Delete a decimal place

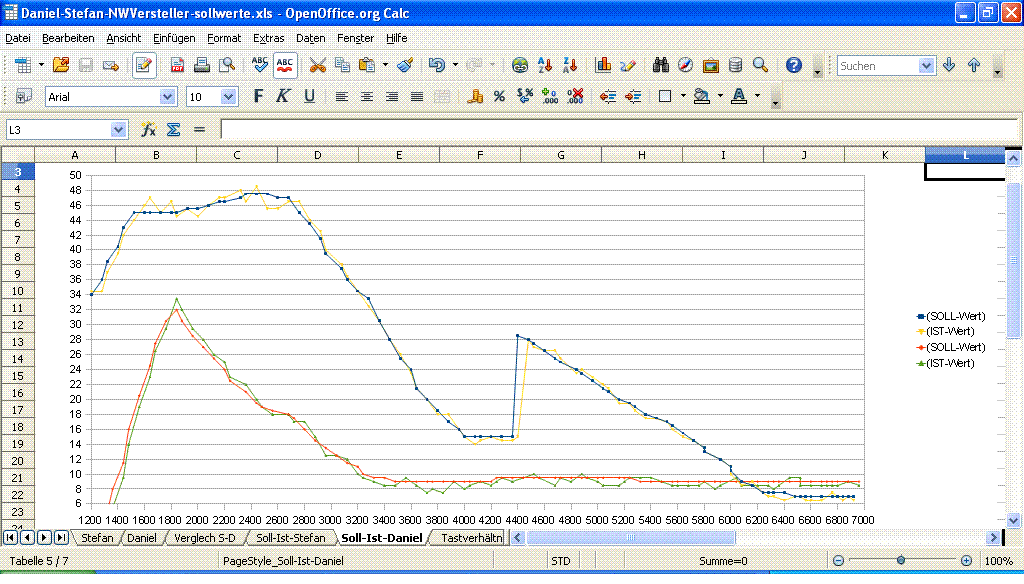(575, 97)
